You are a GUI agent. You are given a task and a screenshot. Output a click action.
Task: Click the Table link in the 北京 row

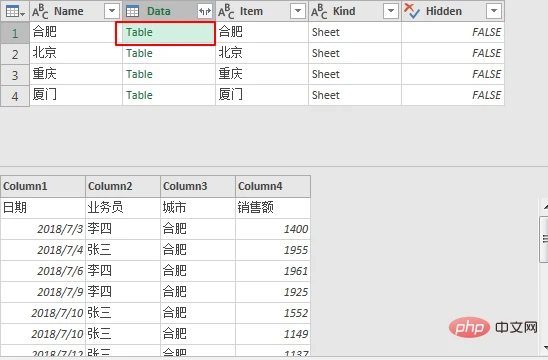(139, 53)
